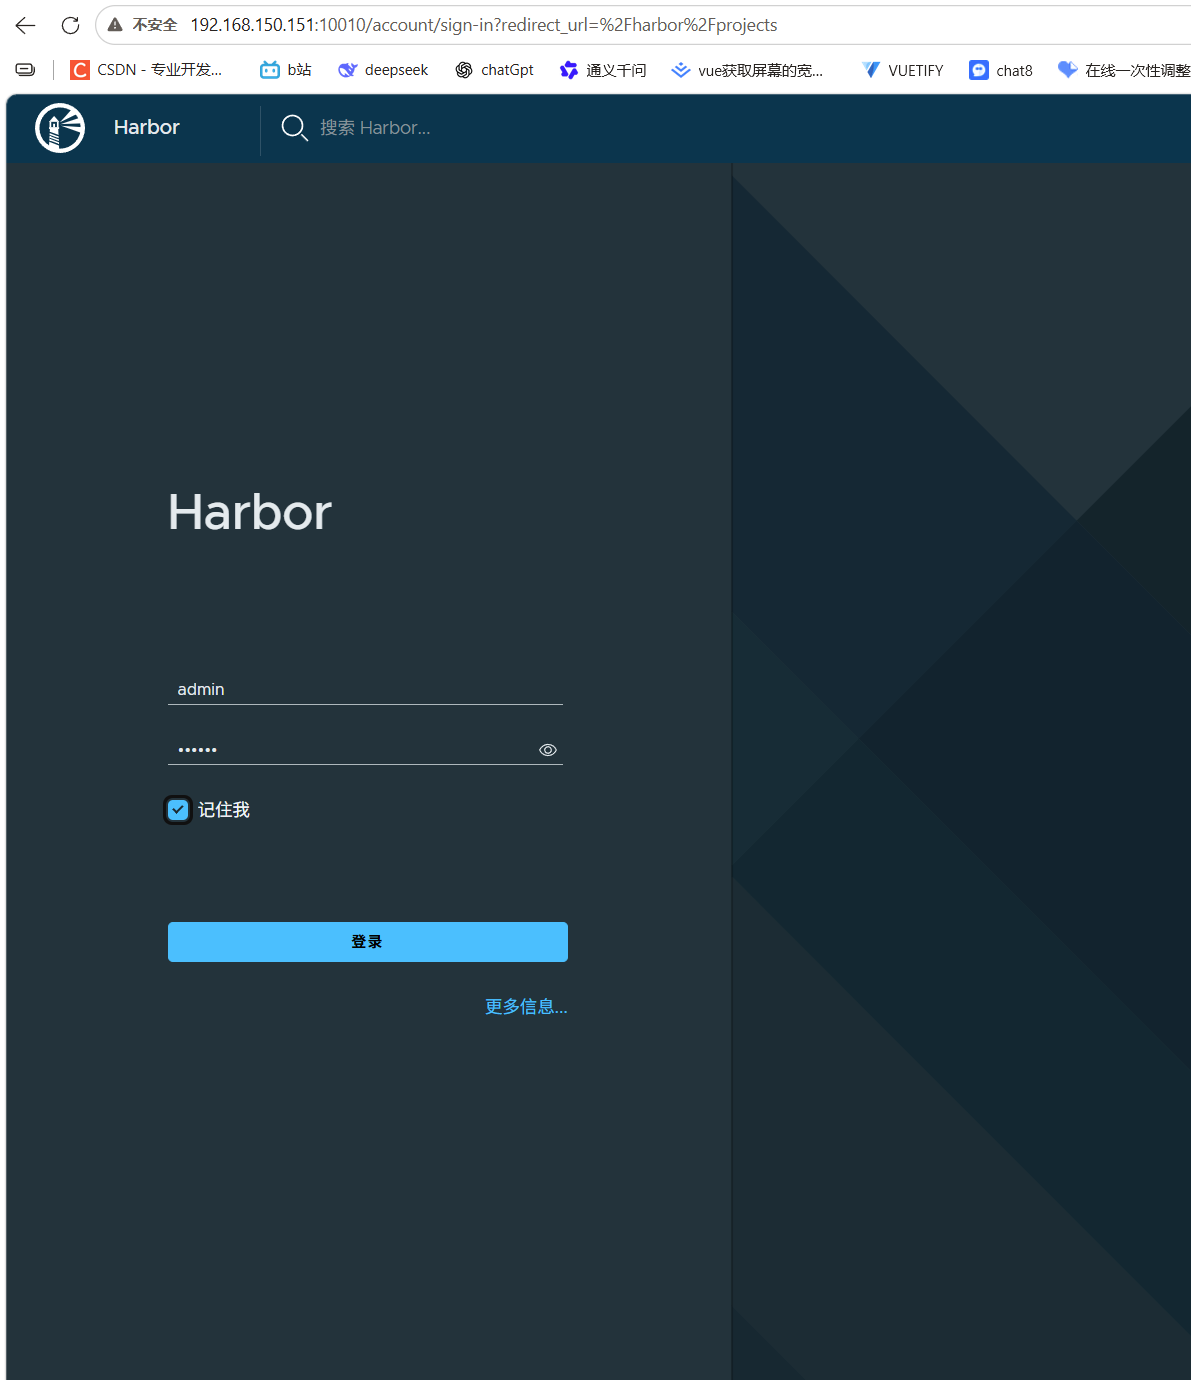
Task: Click the blue 登录 button
Action: (368, 942)
